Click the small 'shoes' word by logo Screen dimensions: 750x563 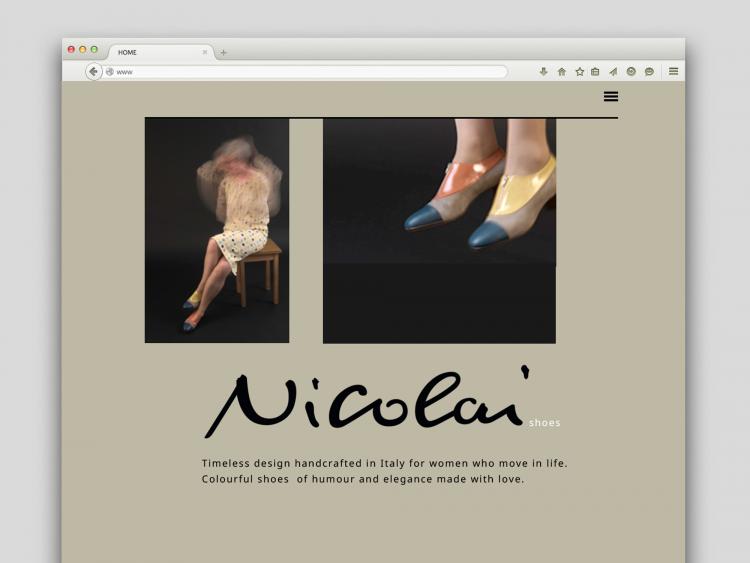(544, 423)
